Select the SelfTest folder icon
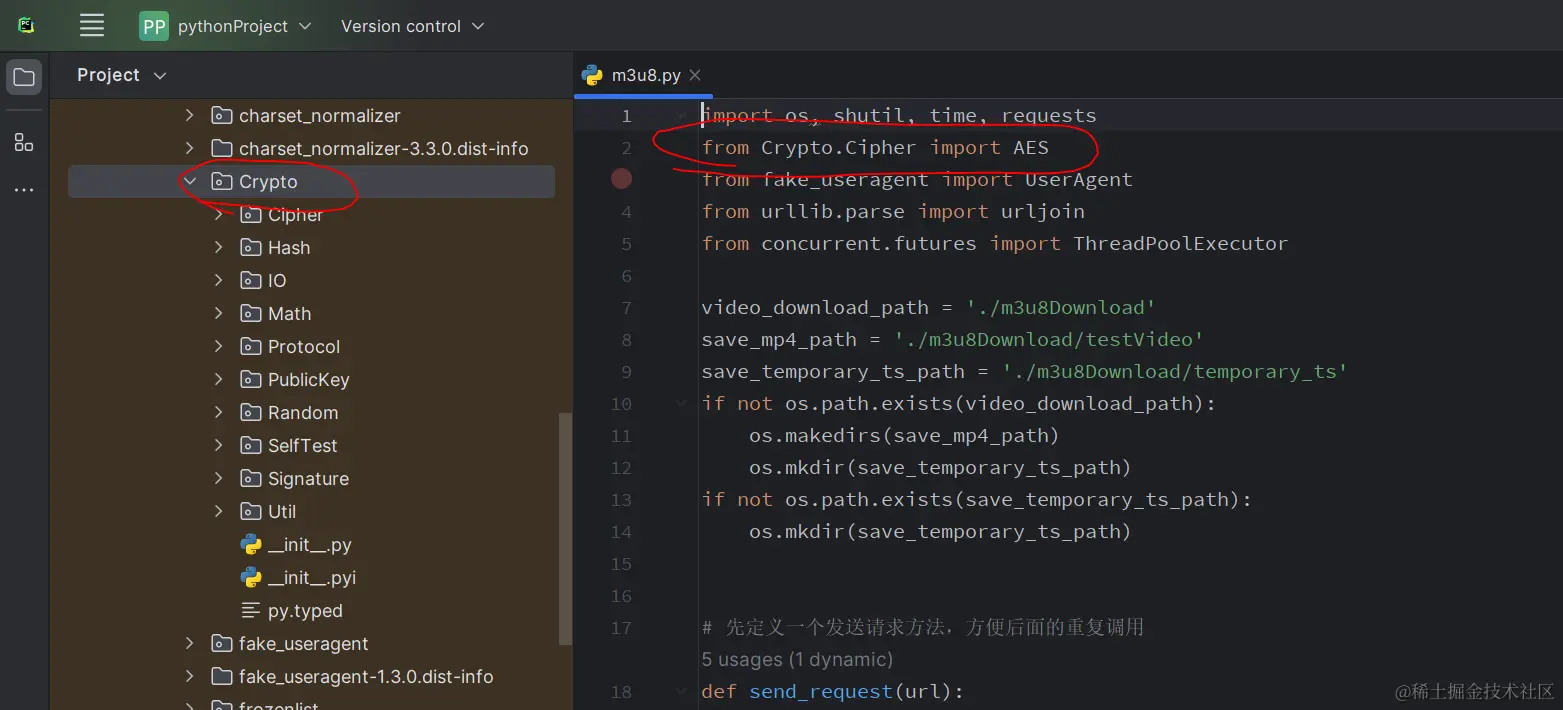 click(x=251, y=446)
